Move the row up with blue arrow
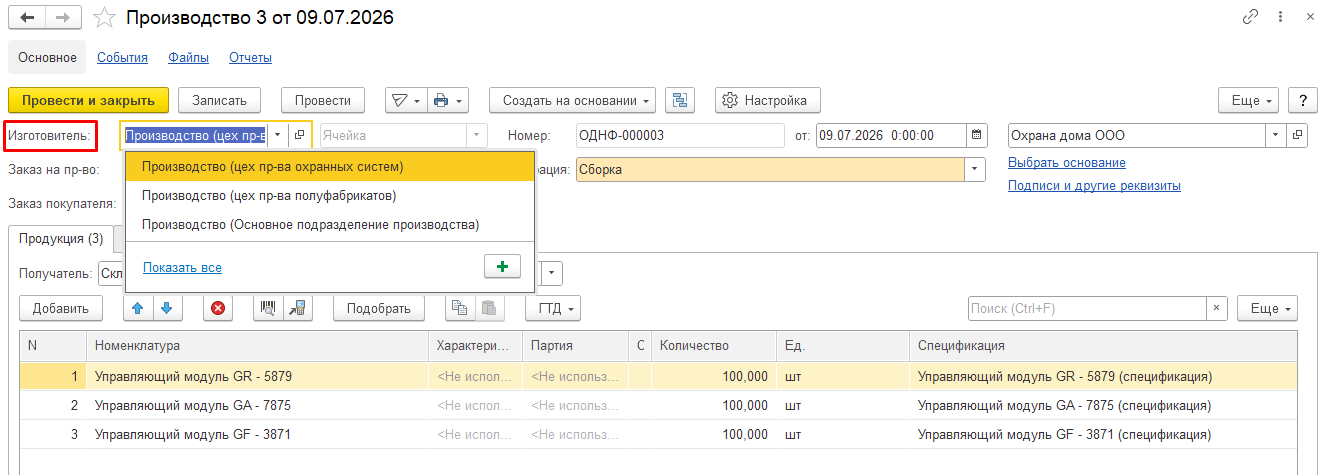Viewport: 1322px width, 475px height. [138, 308]
